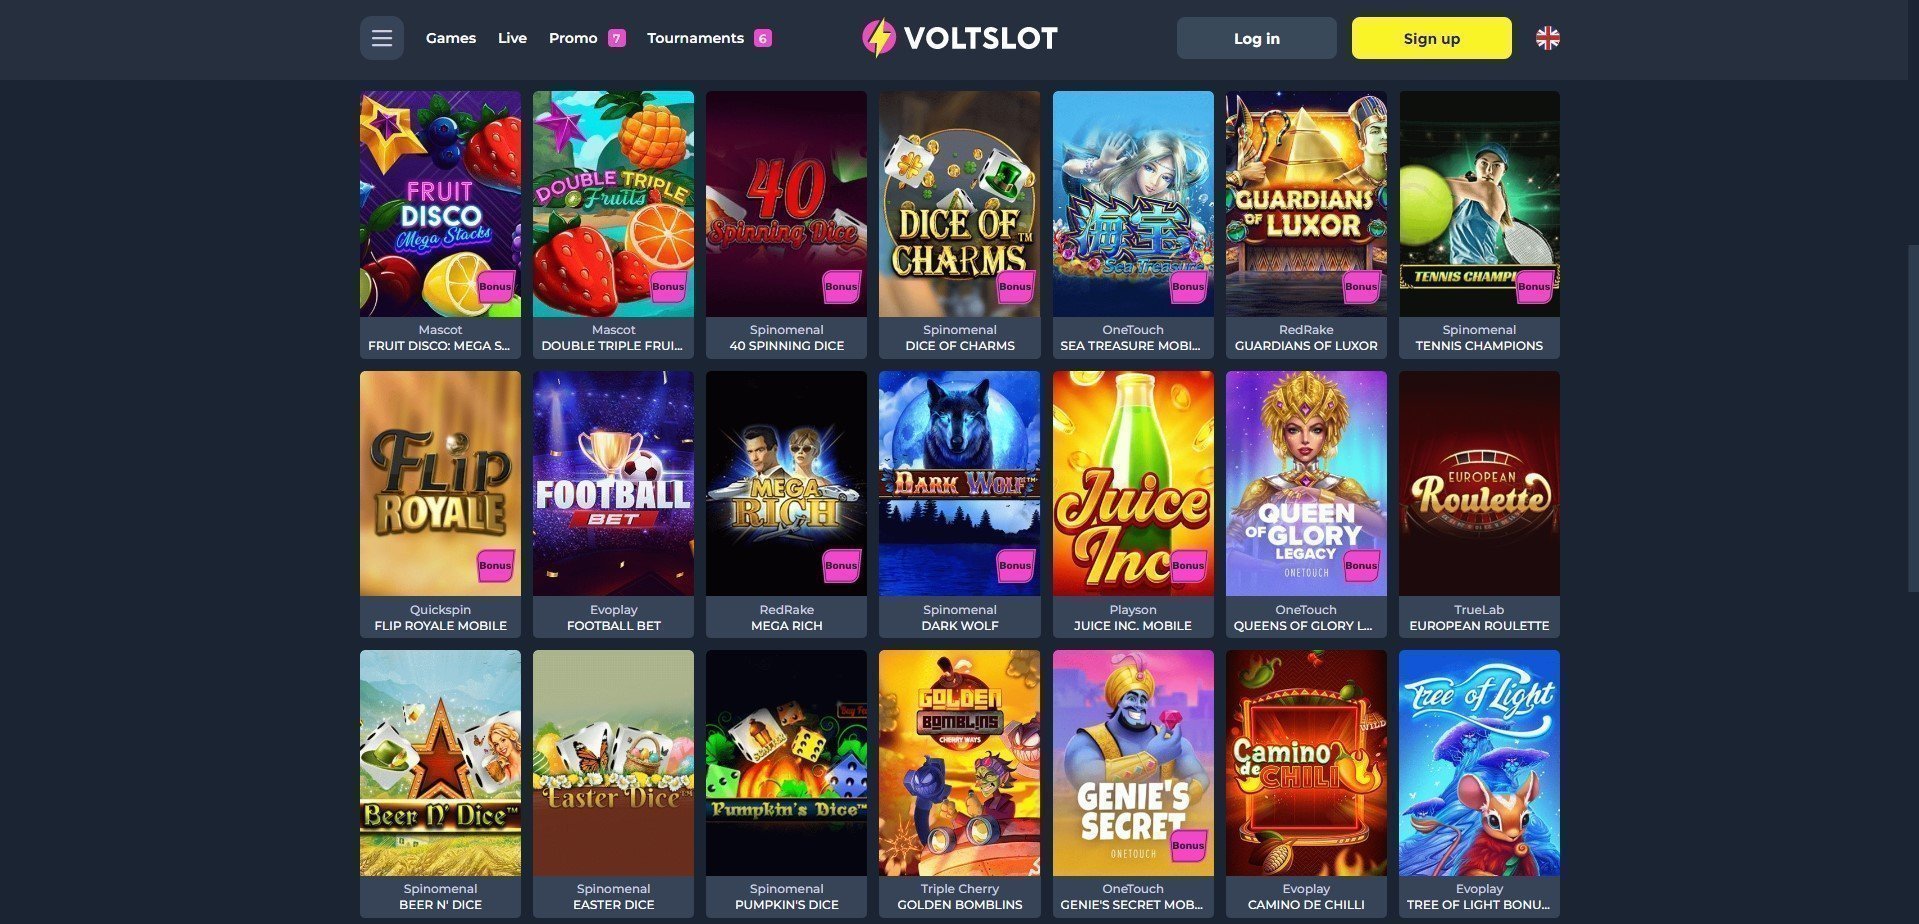Click Bonus badge on Genie's Secret
The width and height of the screenshot is (1919, 924).
[1187, 845]
